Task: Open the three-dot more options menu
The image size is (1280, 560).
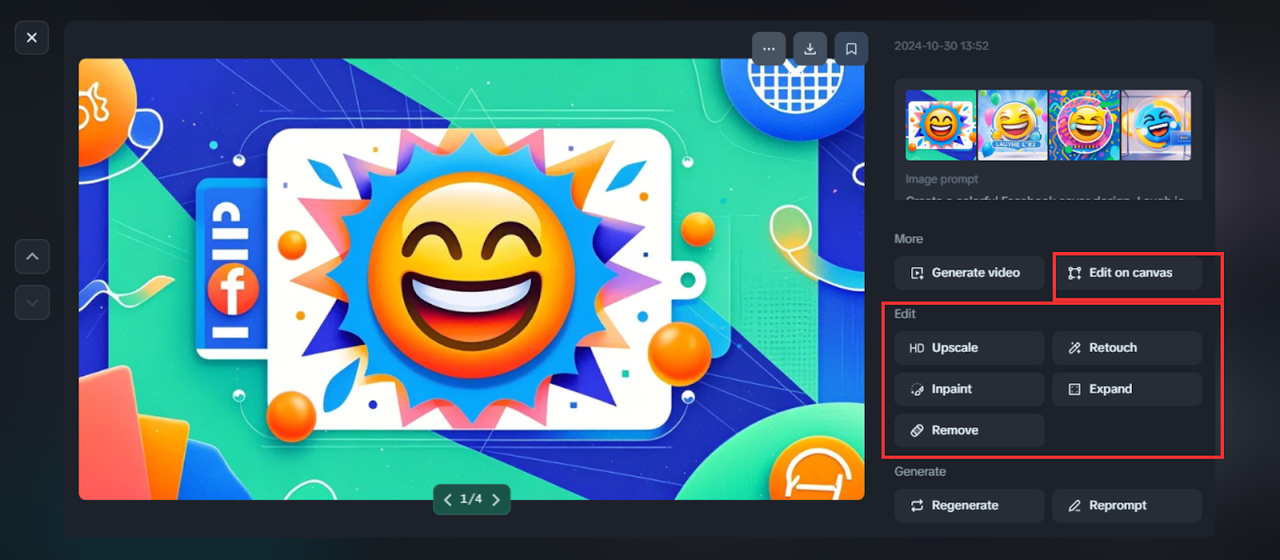Action: coord(769,48)
